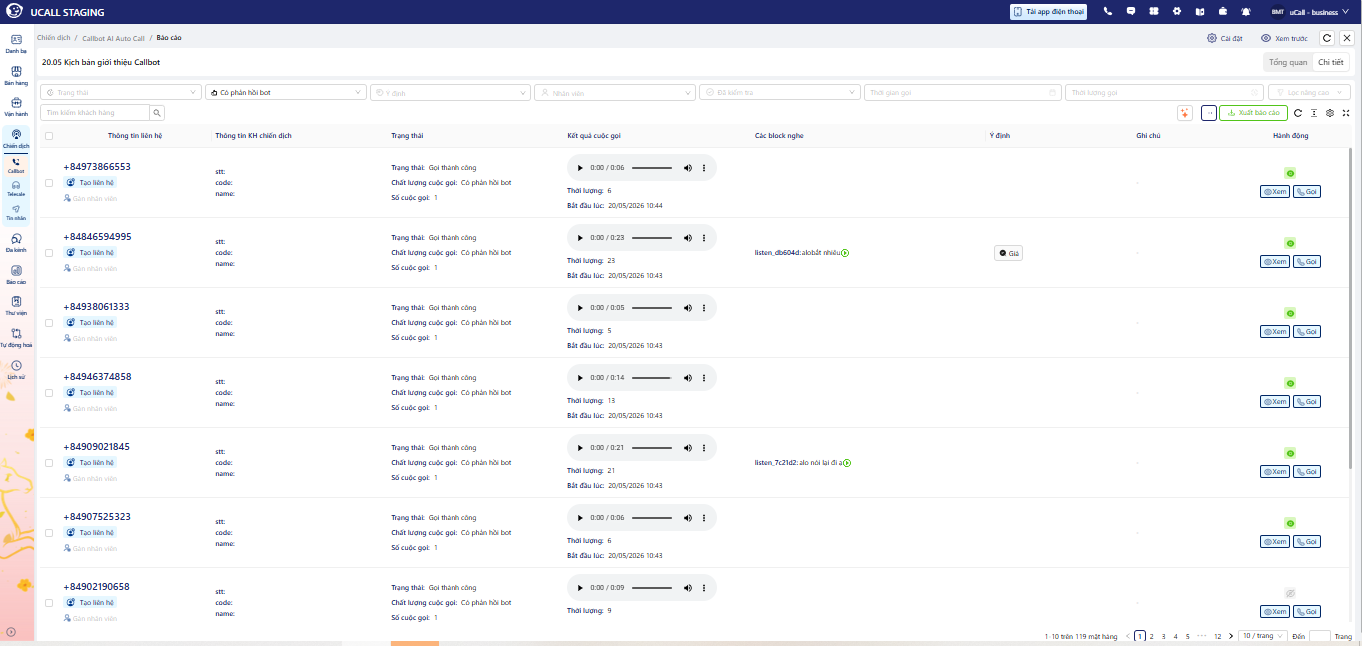Screen dimensions: 1362x646
Task: Click audio seek slider for +84973866553 call
Action: point(652,168)
